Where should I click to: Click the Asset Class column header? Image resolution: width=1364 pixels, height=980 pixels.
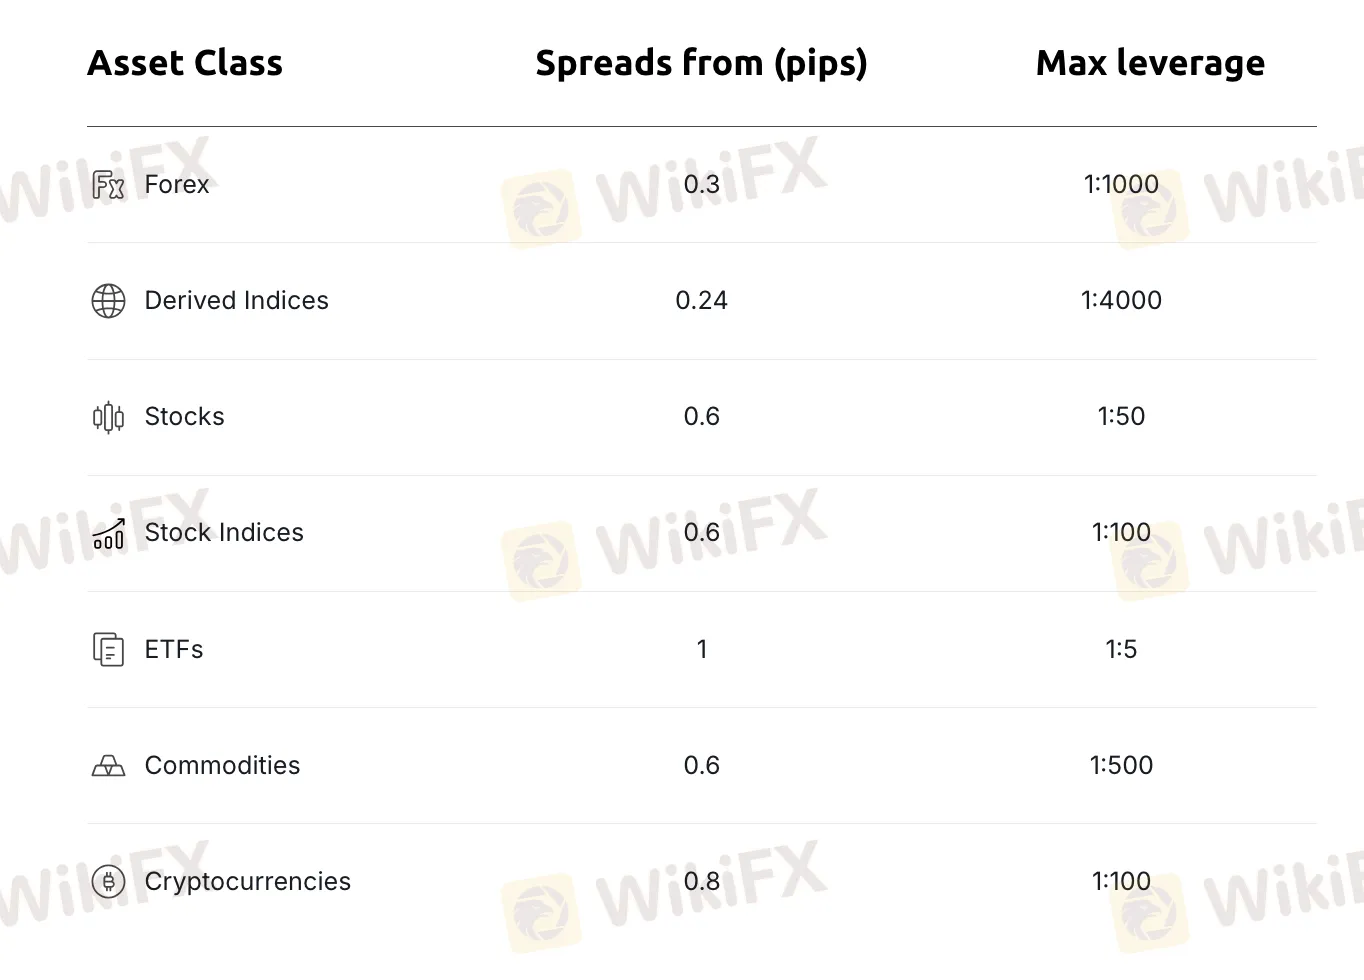[x=185, y=63]
